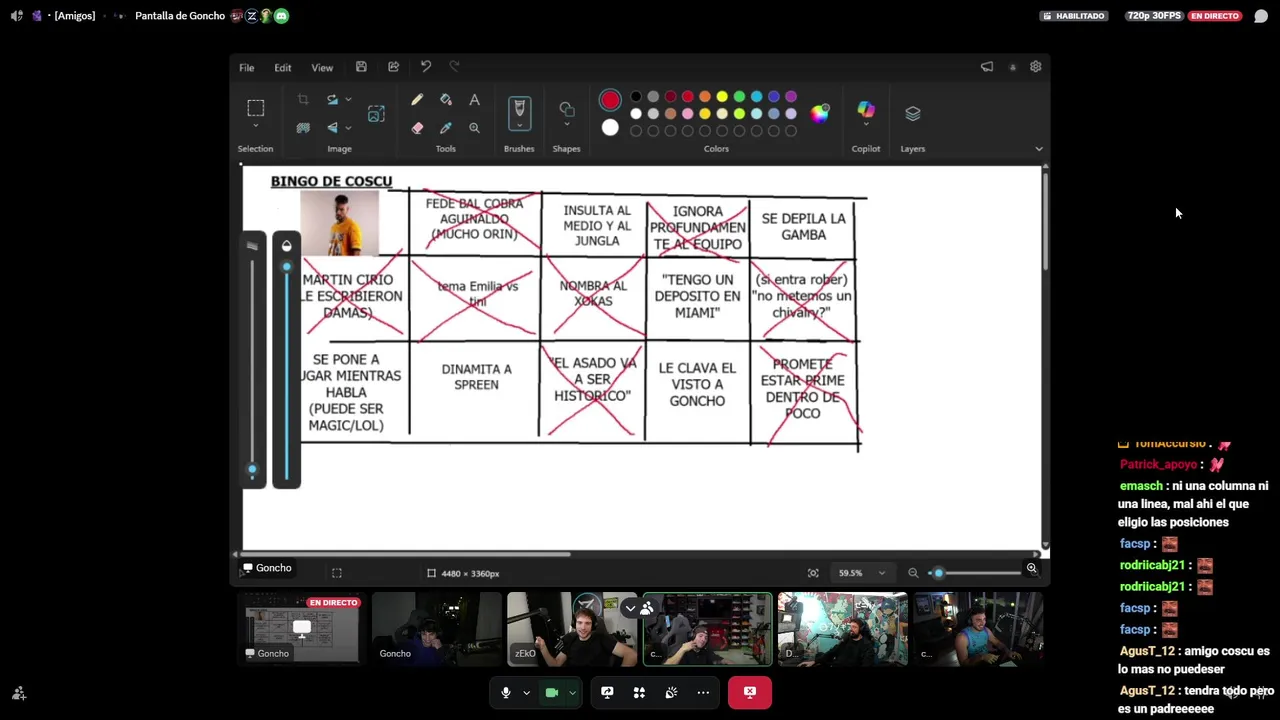
Task: Undo the last Paint action
Action: 425,67
